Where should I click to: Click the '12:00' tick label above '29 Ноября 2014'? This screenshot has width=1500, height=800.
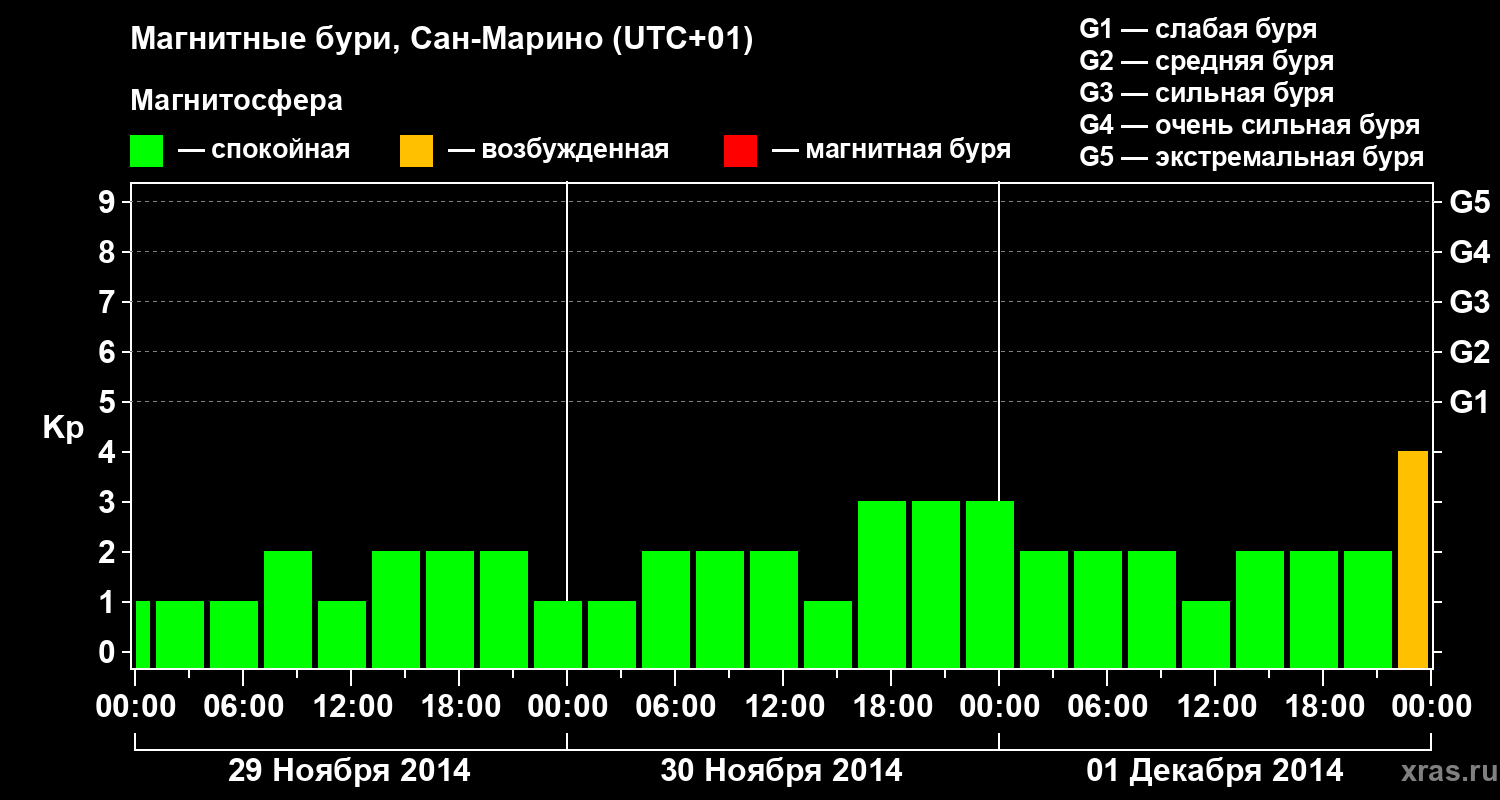351,706
